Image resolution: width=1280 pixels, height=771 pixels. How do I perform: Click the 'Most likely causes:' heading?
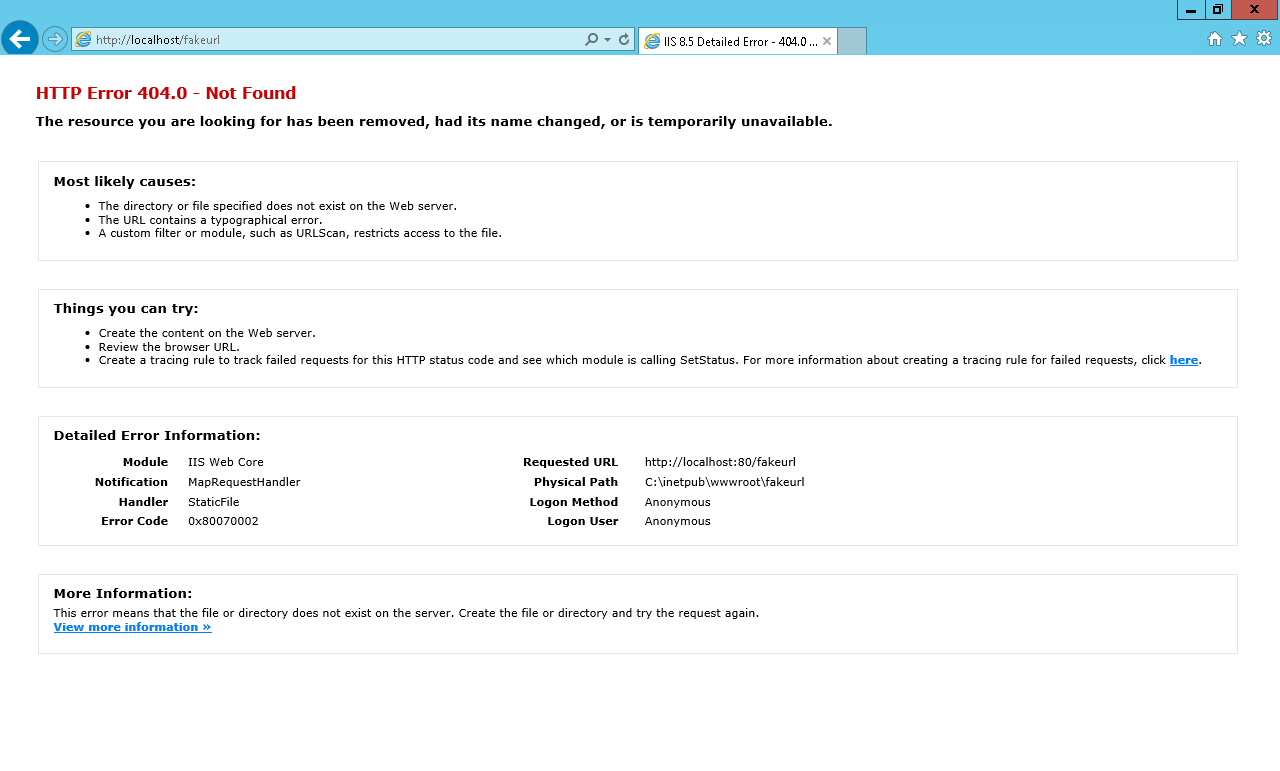coord(125,182)
